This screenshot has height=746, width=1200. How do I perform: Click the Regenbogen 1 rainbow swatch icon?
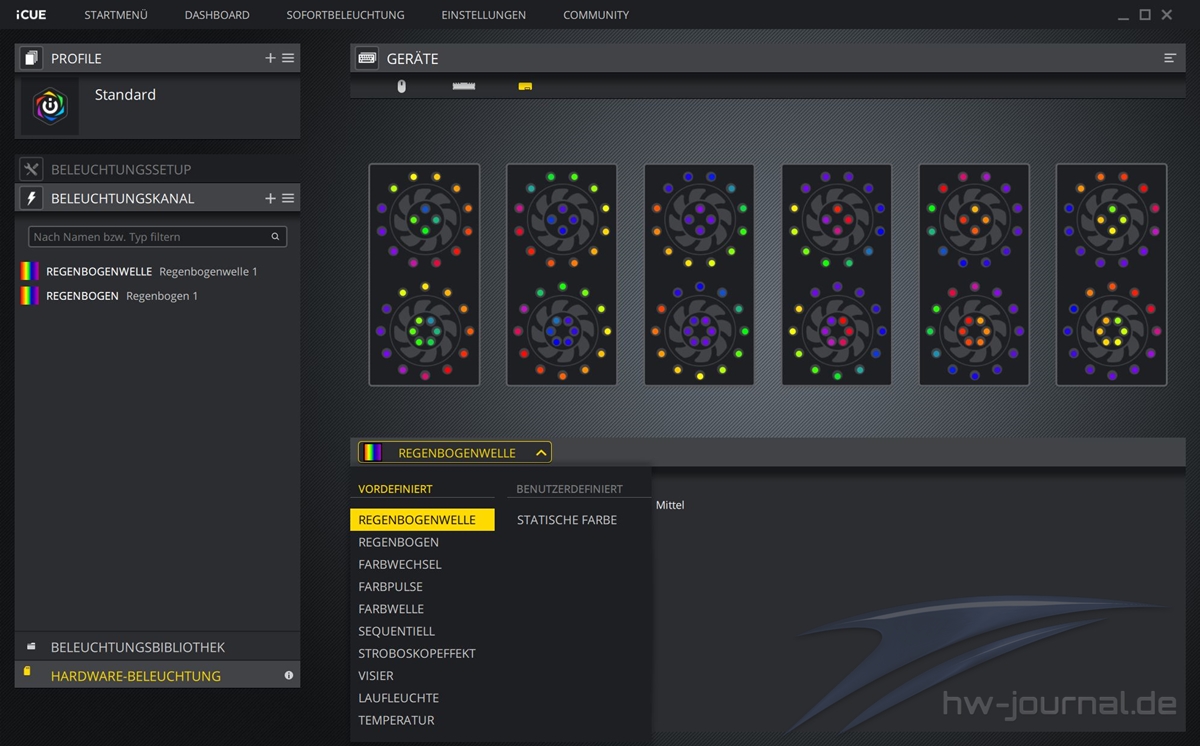pos(30,296)
